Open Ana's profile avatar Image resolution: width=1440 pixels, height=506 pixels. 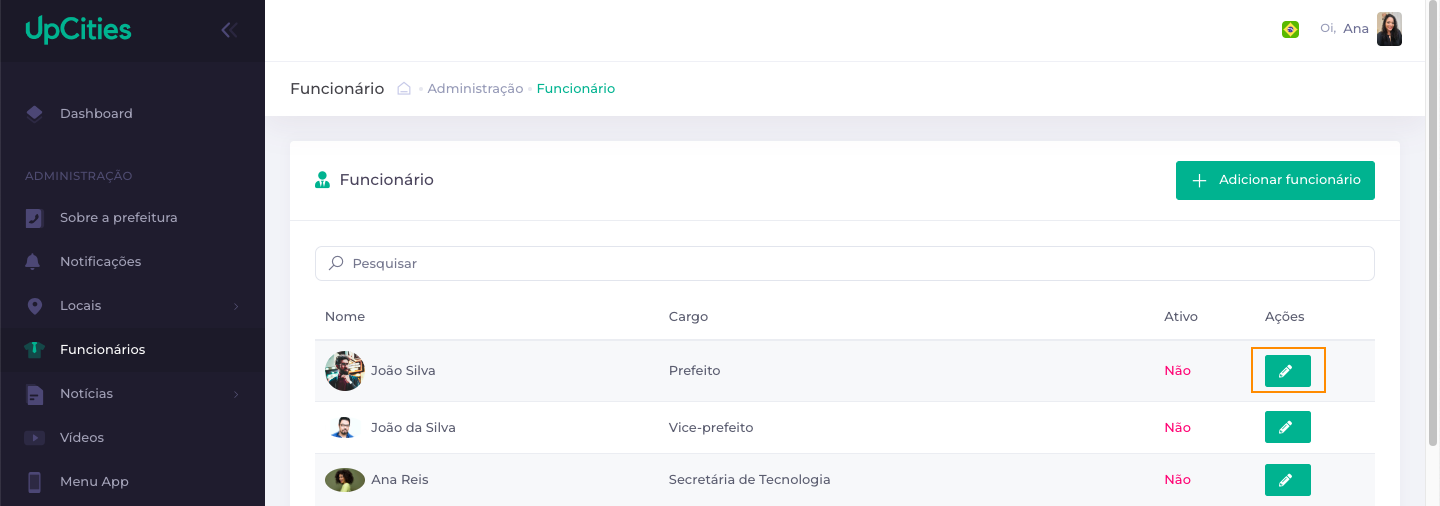1389,29
